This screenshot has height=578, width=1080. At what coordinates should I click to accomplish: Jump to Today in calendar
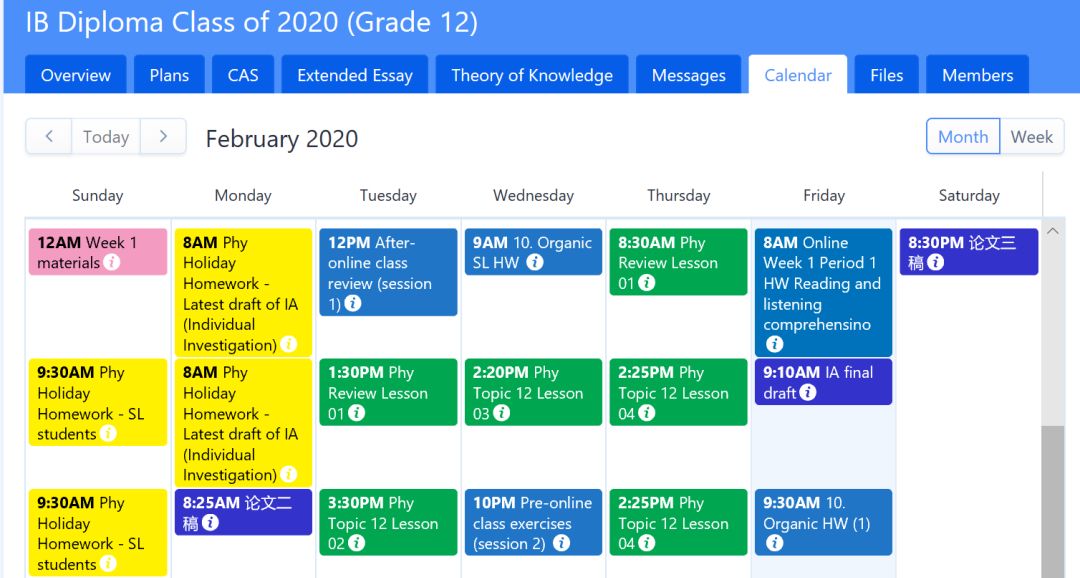click(106, 137)
